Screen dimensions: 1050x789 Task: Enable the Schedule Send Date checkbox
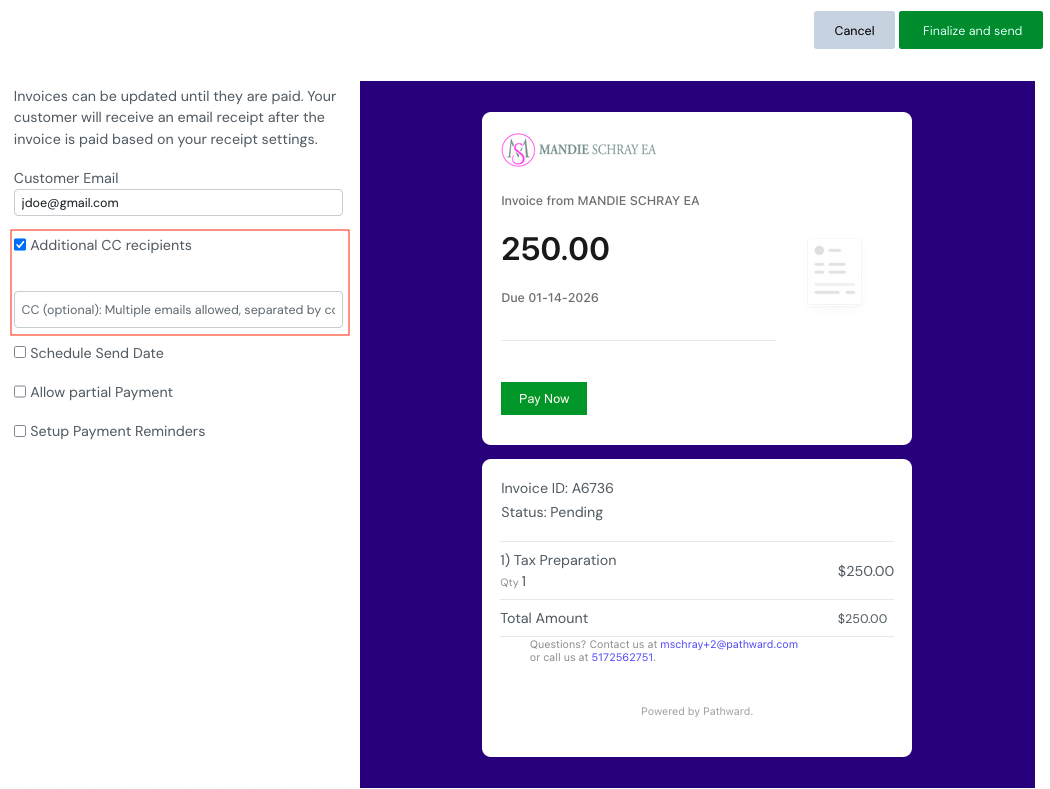[x=20, y=353]
